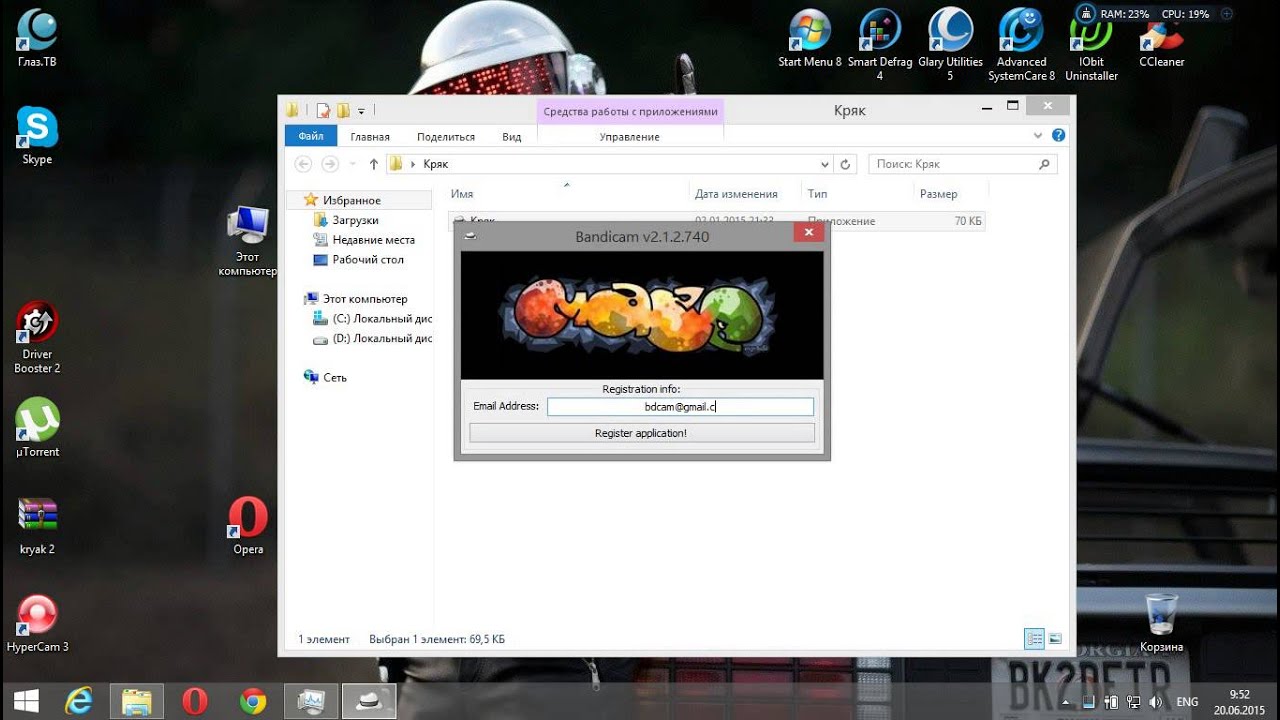Viewport: 1280px width, 720px height.
Task: Open (C:) Локальный диск in sidebar
Action: pyautogui.click(x=381, y=319)
